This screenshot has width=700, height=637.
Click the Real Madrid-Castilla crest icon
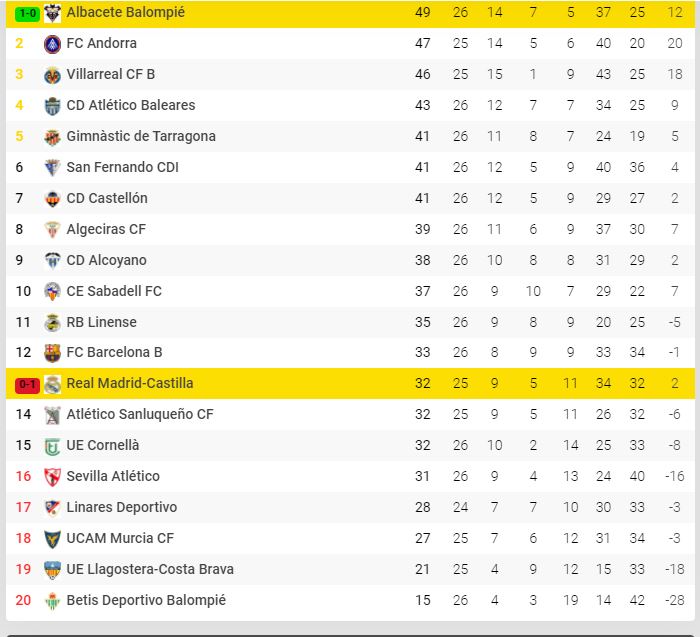53,384
